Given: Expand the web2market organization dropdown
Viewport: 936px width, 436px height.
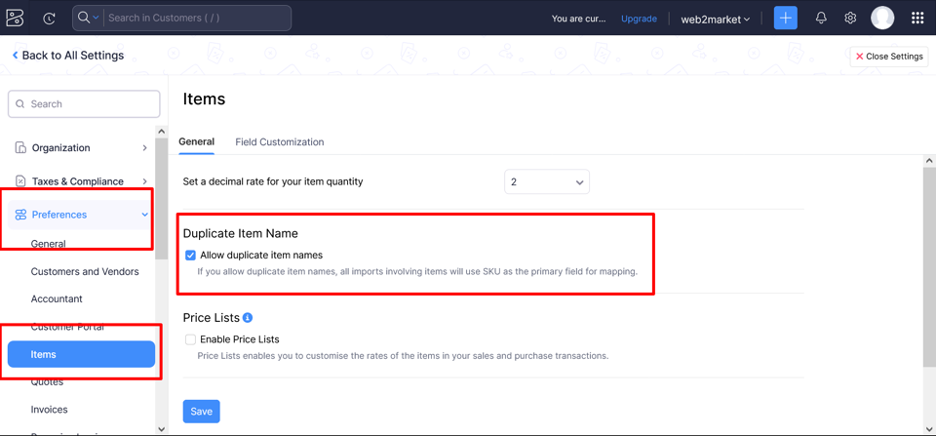Looking at the screenshot, I should [716, 19].
